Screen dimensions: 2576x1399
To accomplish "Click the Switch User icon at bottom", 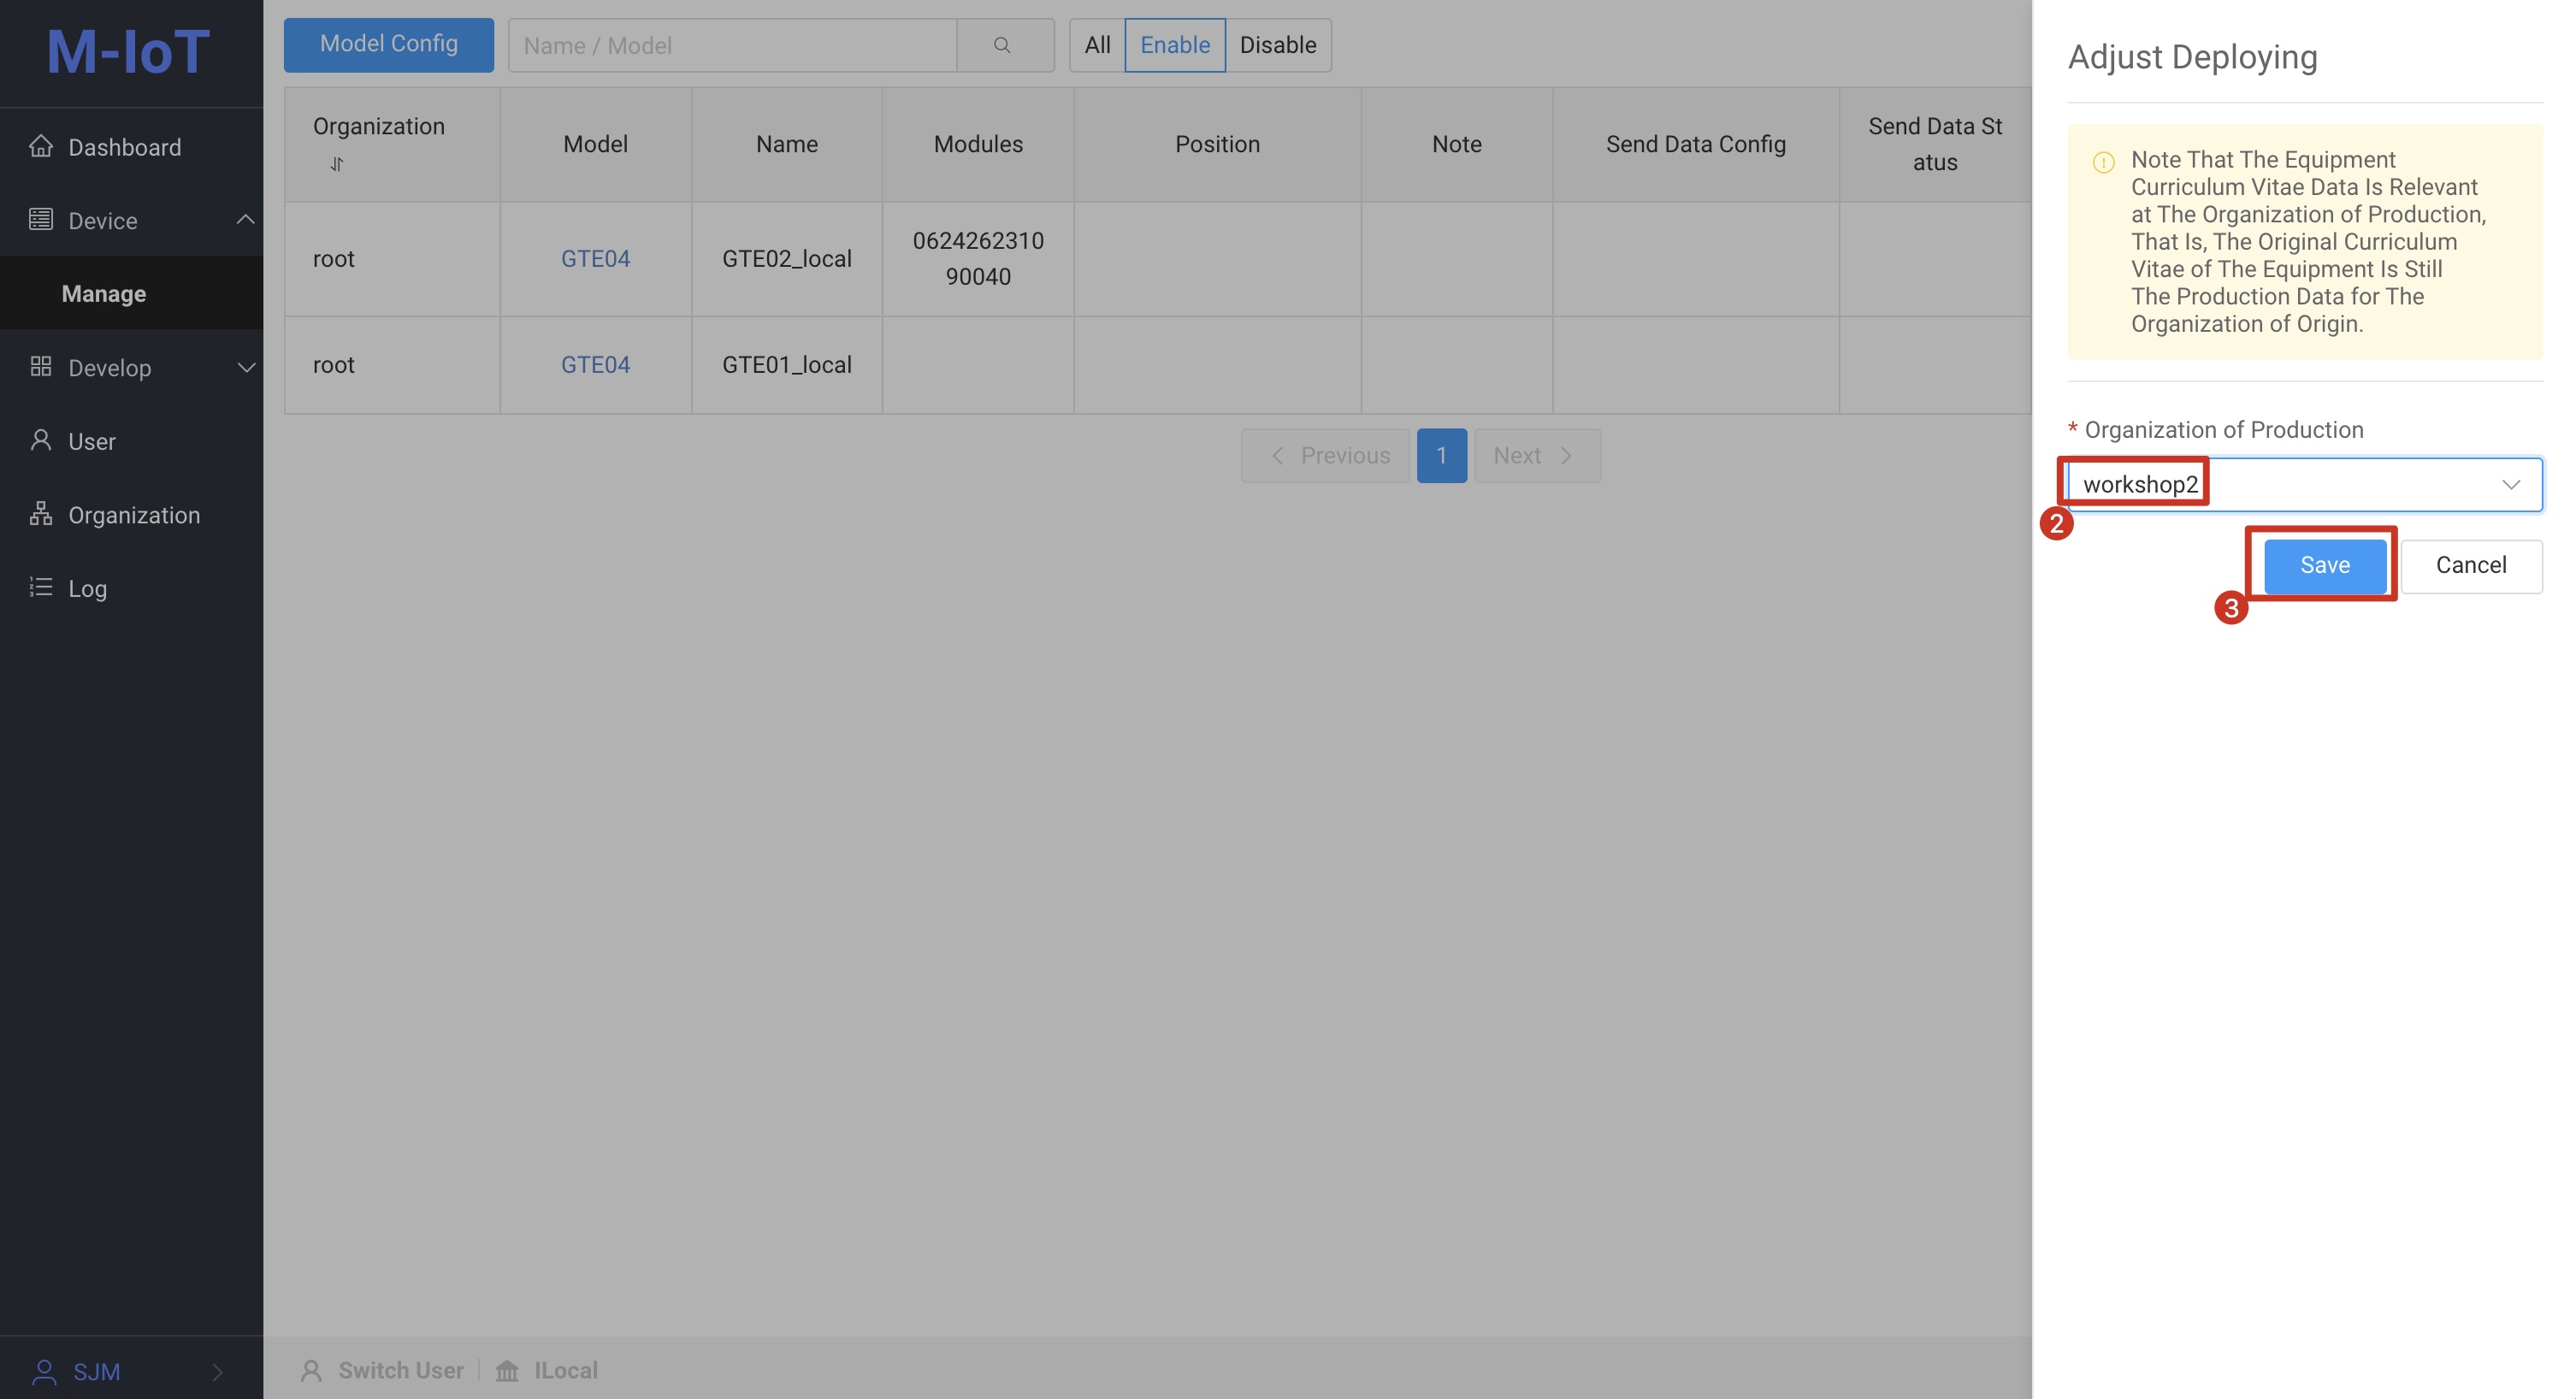I will click(x=312, y=1368).
